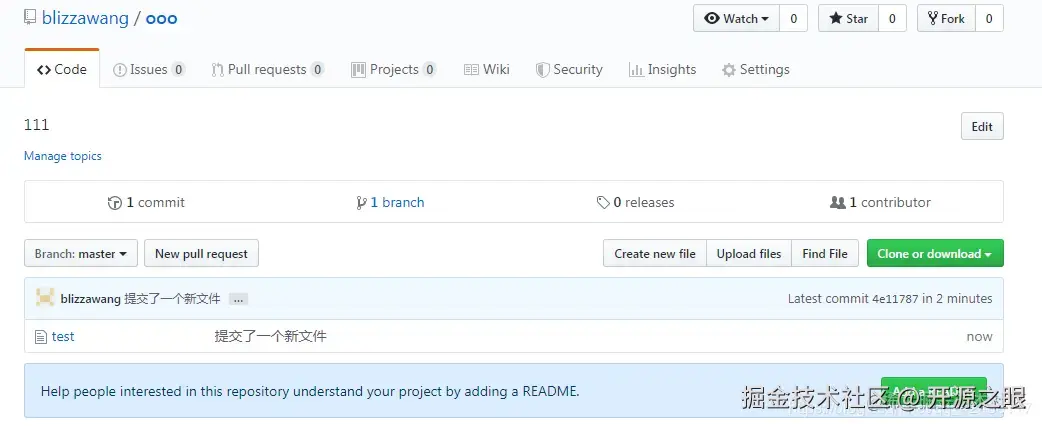Image resolution: width=1042 pixels, height=427 pixels.
Task: Fork this repository
Action: 946,18
